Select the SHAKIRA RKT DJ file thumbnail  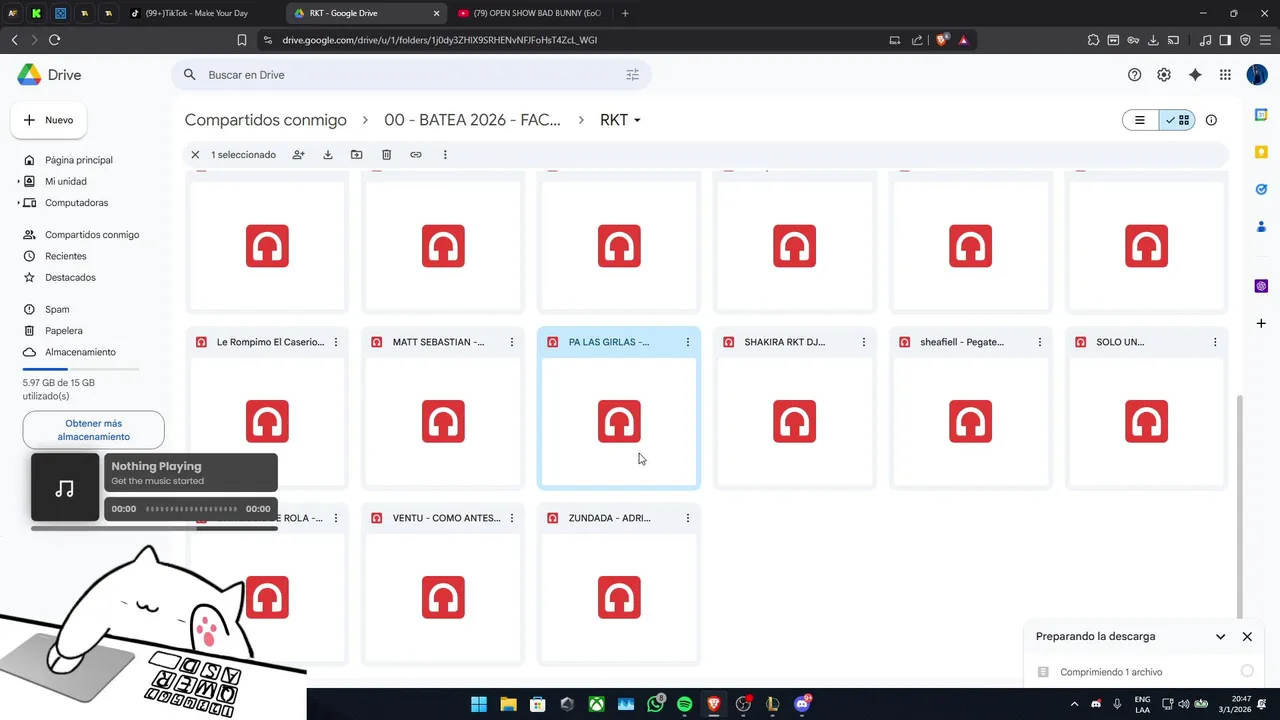[x=795, y=422]
